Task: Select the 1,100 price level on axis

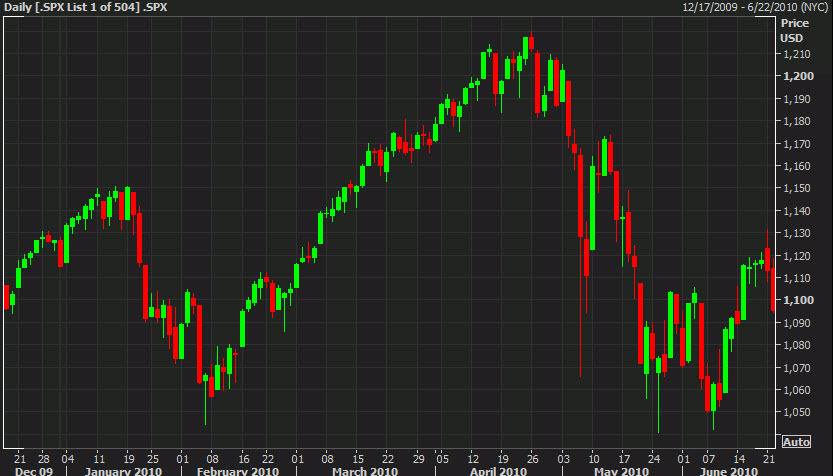Action: 797,300
